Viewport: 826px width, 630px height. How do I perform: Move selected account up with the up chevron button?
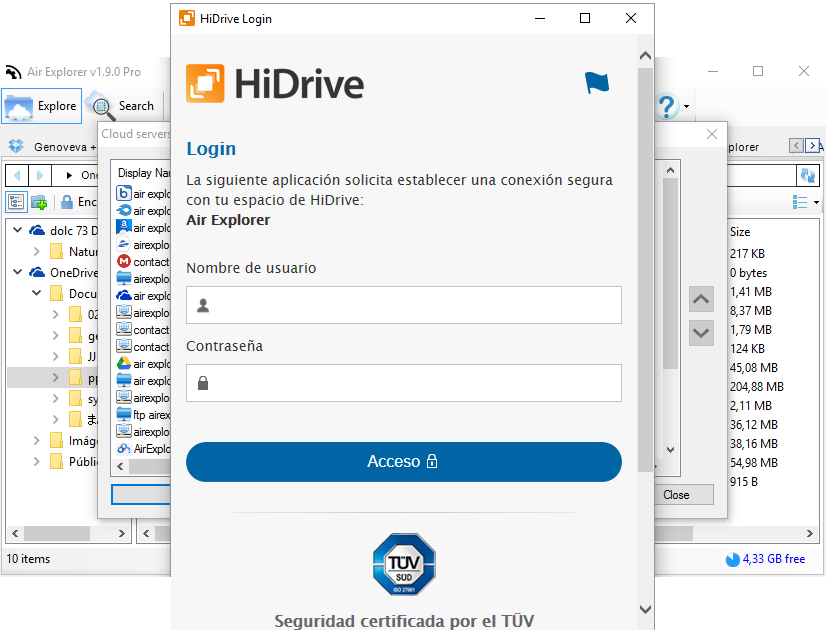[x=701, y=299]
